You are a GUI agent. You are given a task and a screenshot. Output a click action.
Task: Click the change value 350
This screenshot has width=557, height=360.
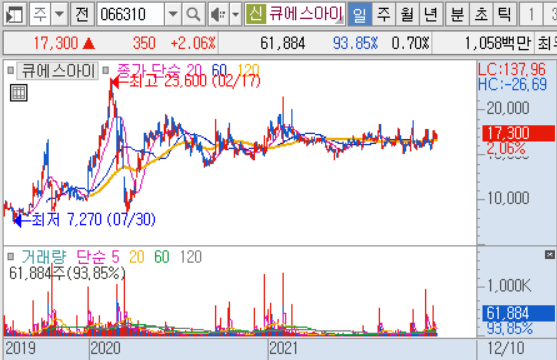tap(144, 43)
